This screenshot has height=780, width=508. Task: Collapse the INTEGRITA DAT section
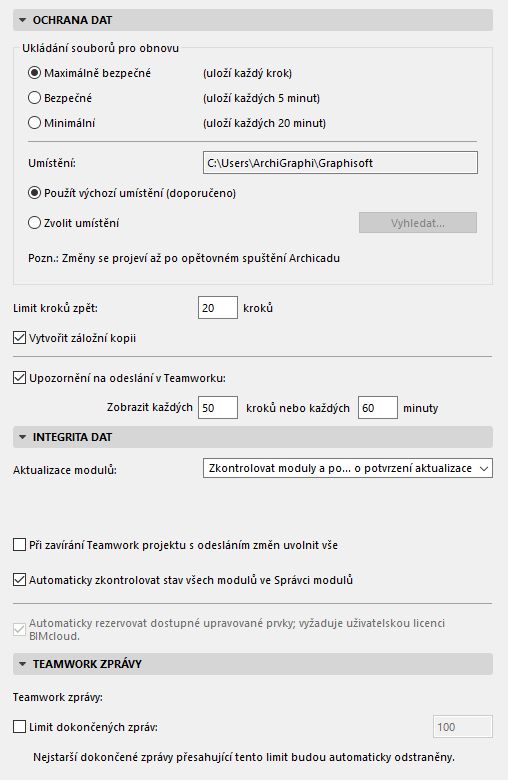[x=253, y=437]
